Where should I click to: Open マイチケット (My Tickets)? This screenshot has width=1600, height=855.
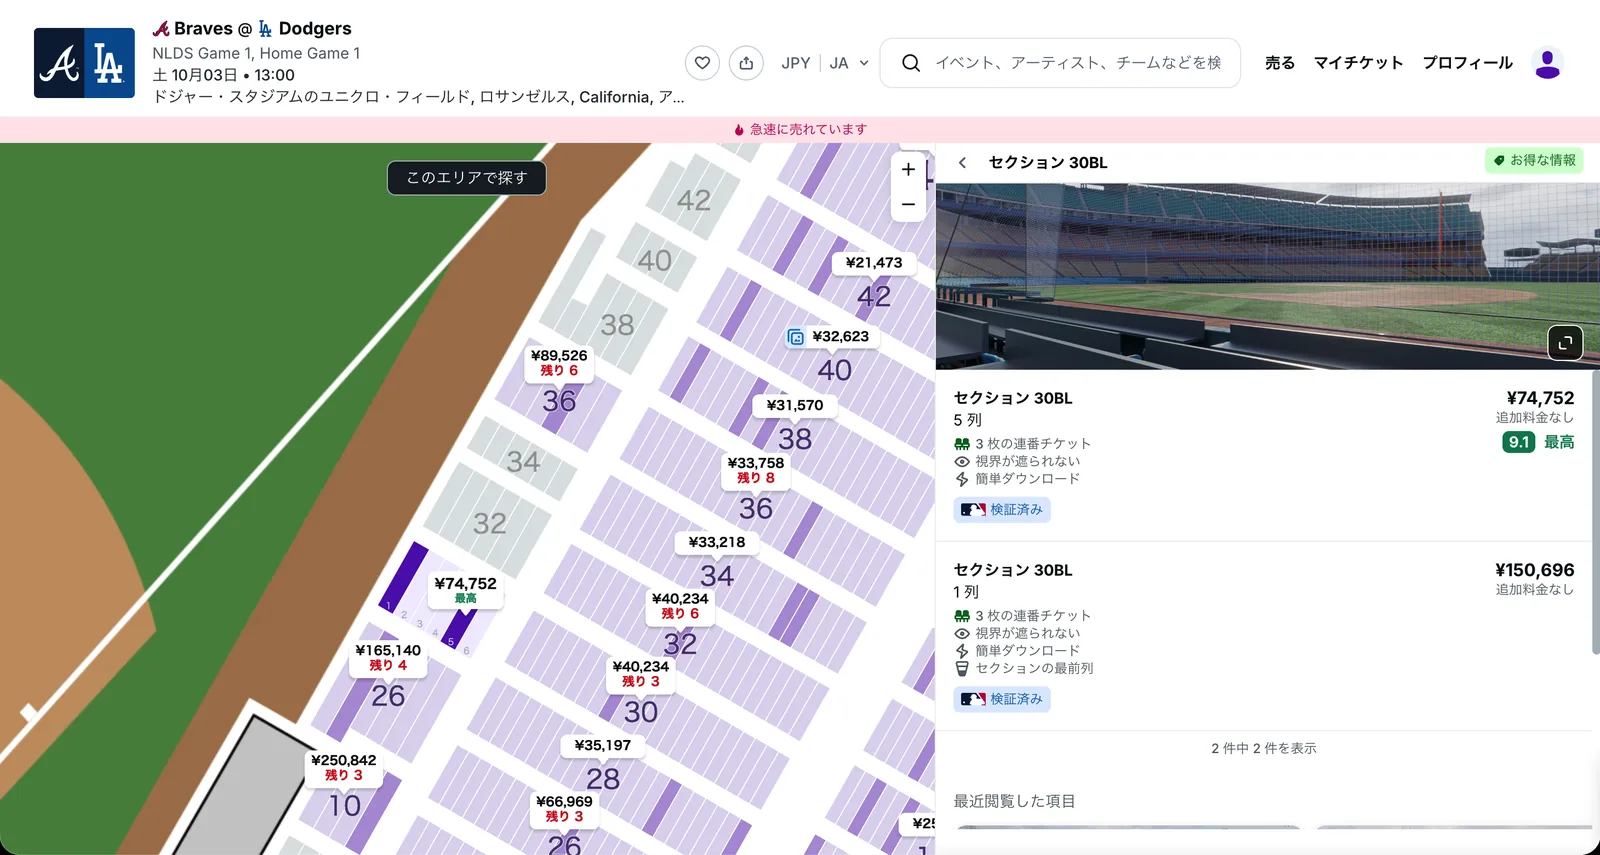point(1358,63)
